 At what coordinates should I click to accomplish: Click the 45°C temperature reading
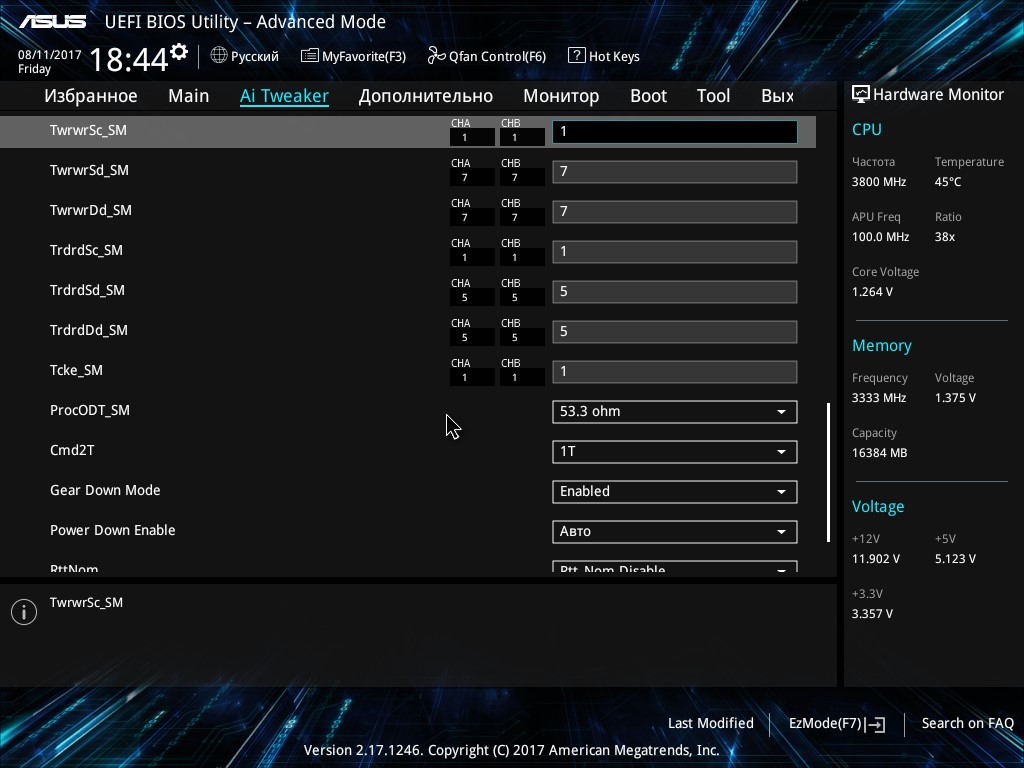click(x=948, y=182)
